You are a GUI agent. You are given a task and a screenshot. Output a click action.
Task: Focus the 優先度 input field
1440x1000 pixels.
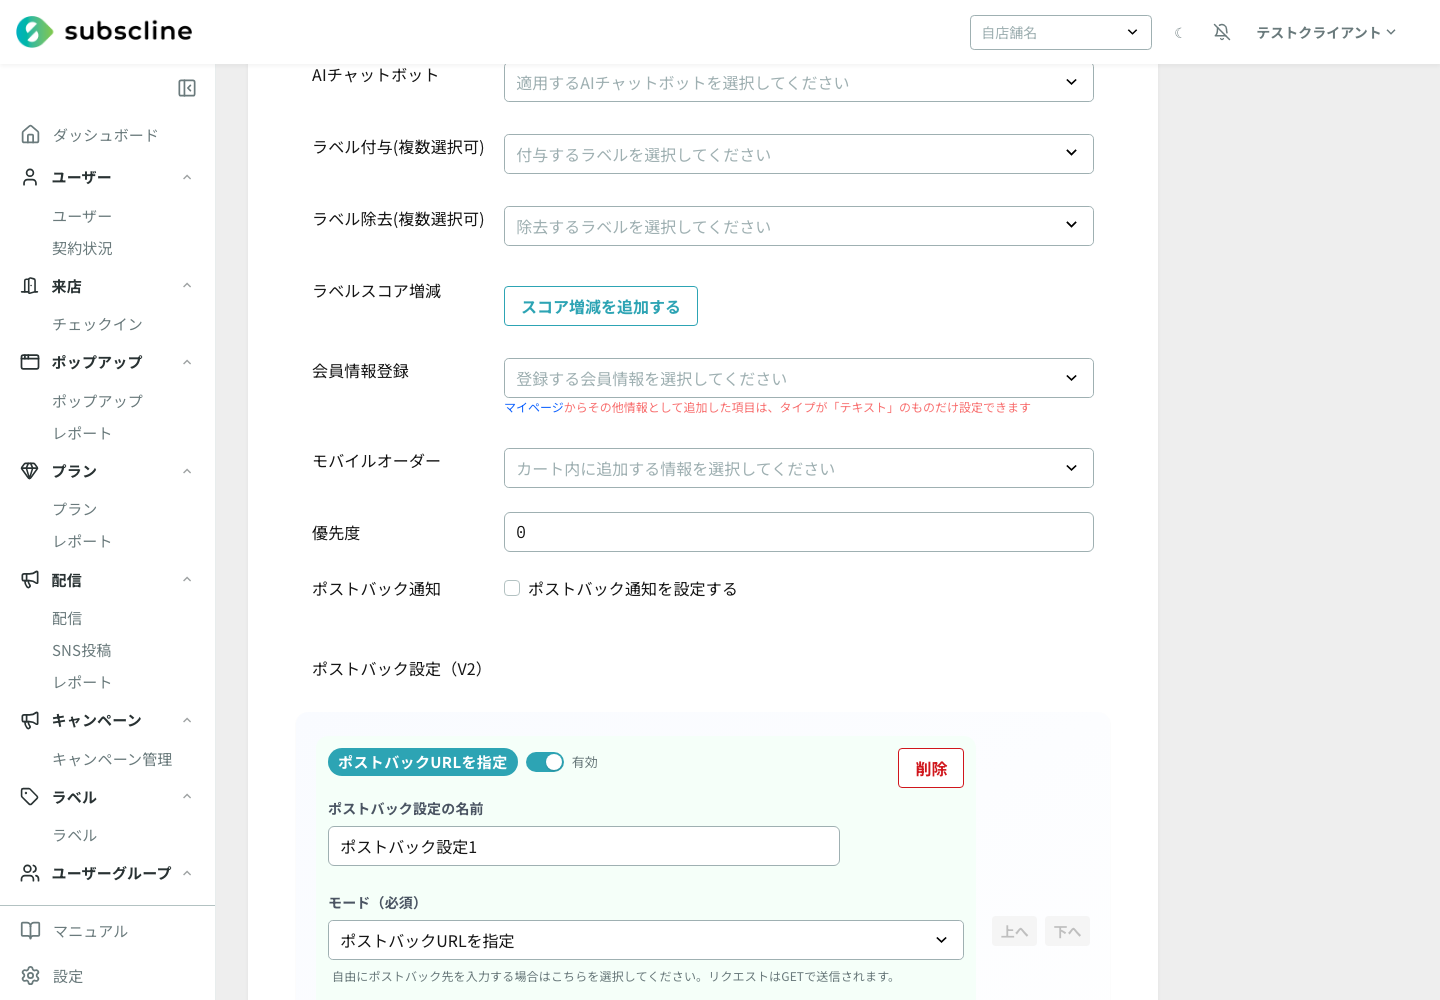point(799,532)
